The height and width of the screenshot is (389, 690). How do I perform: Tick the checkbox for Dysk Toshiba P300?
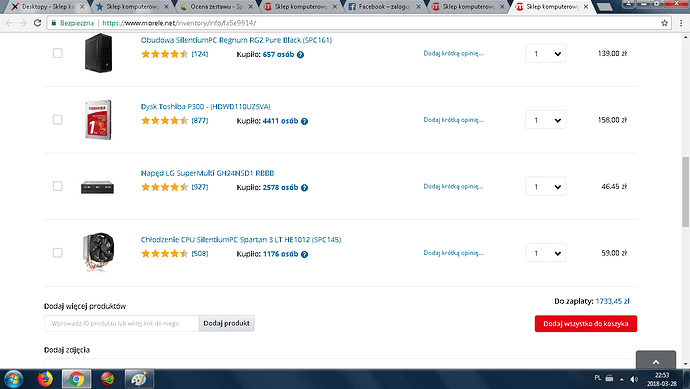57,120
